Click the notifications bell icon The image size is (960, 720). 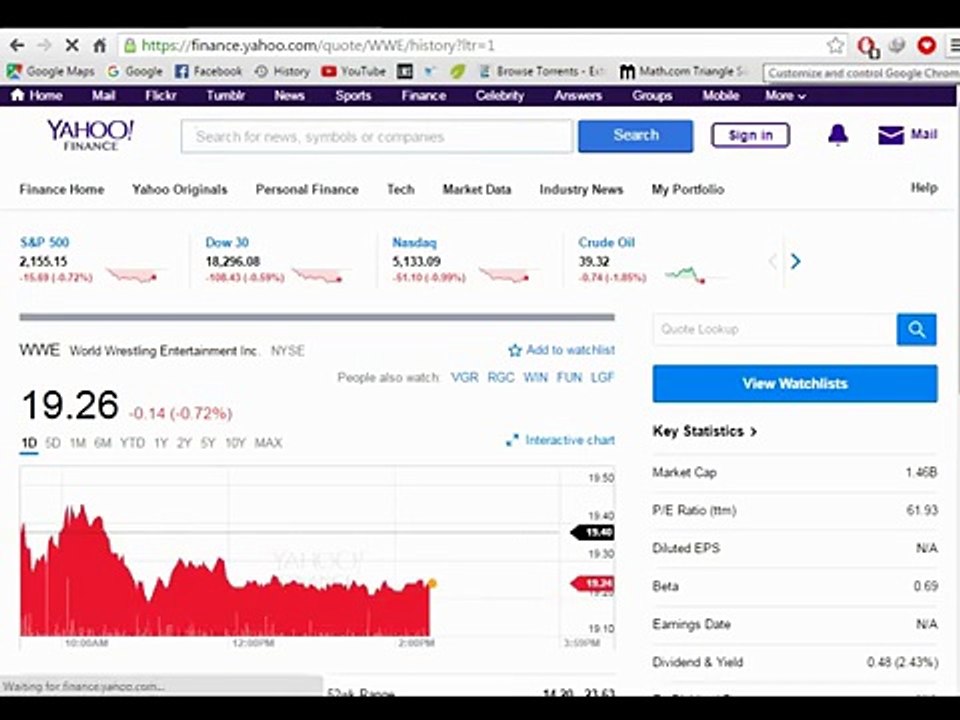coord(838,135)
